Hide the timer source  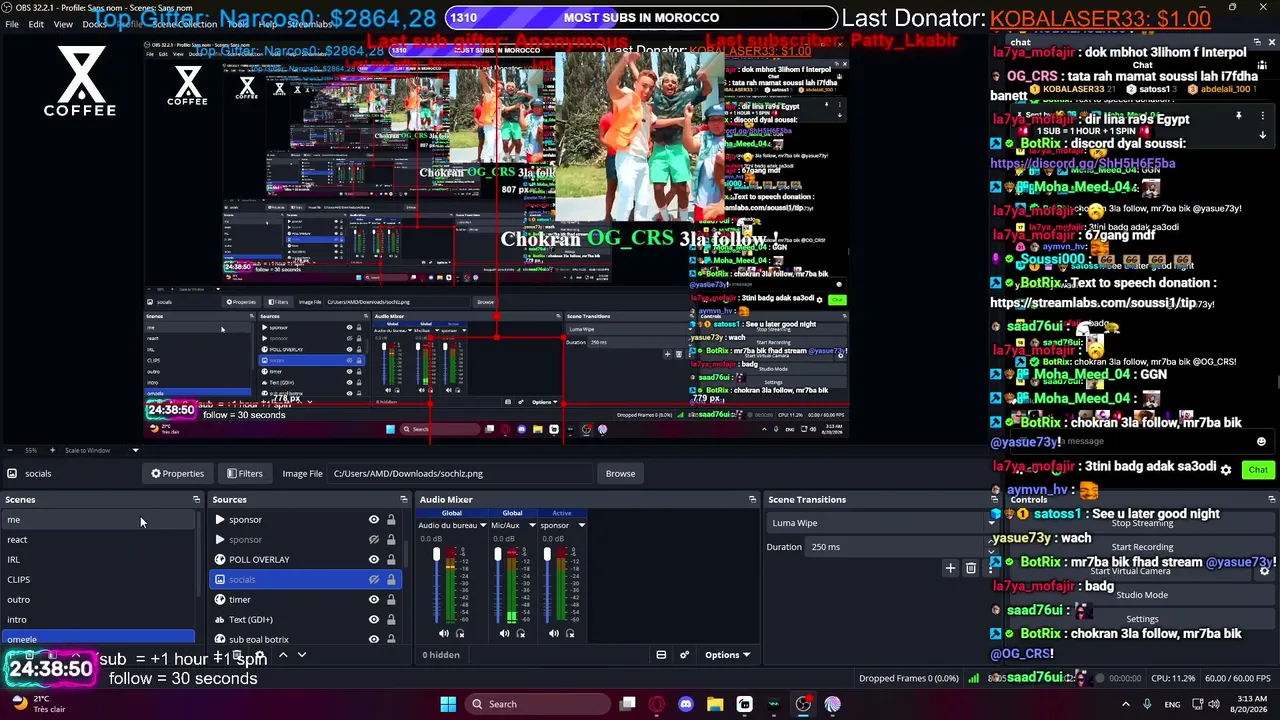[374, 599]
